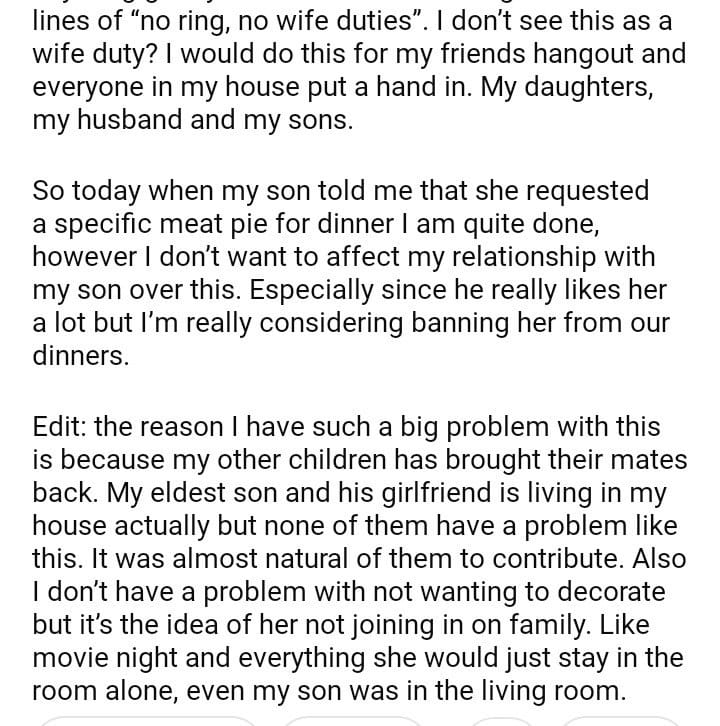720x726 pixels.
Task: Click the first pill button below the post
Action: 147,720
